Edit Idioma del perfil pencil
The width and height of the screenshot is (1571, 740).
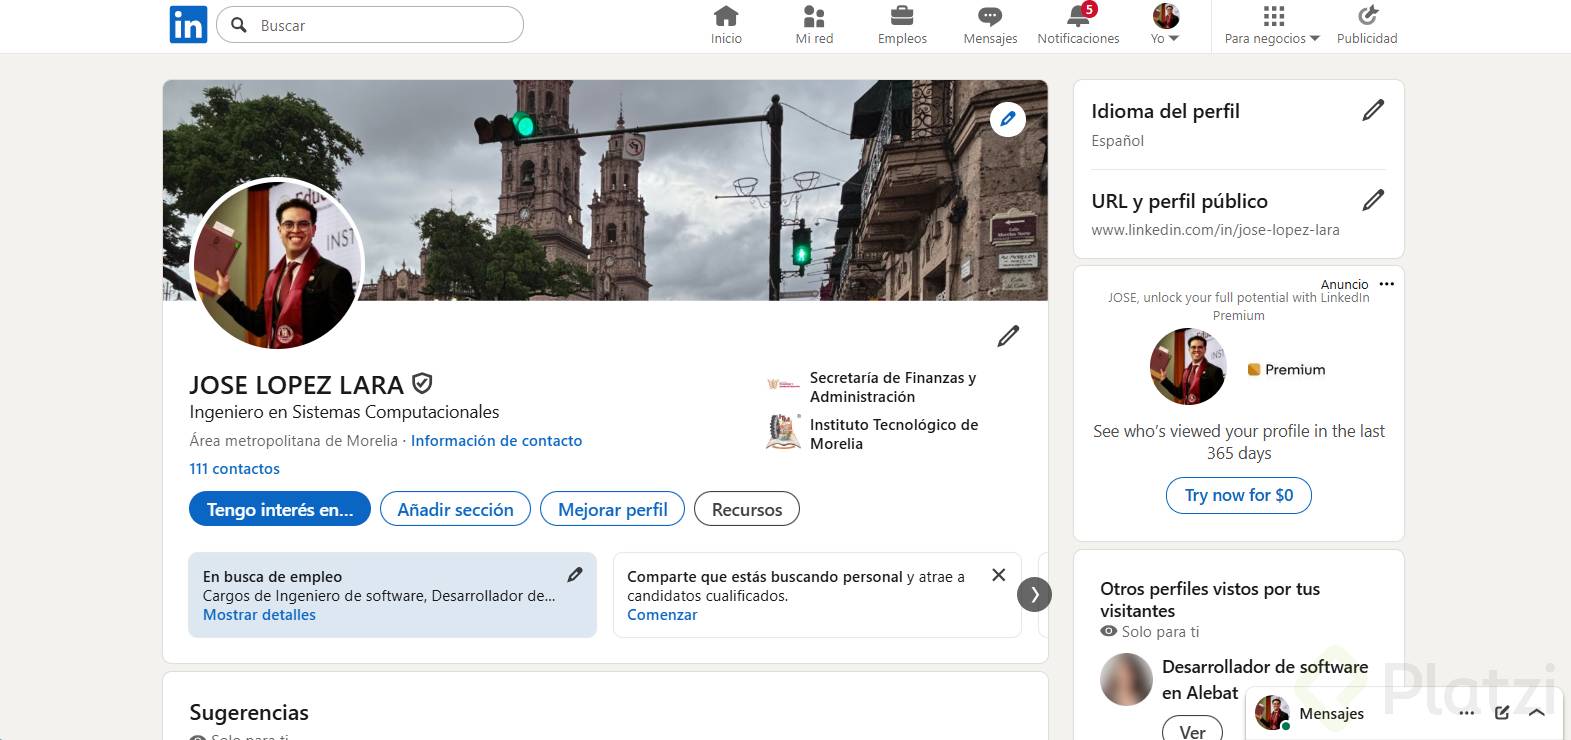pyautogui.click(x=1373, y=110)
